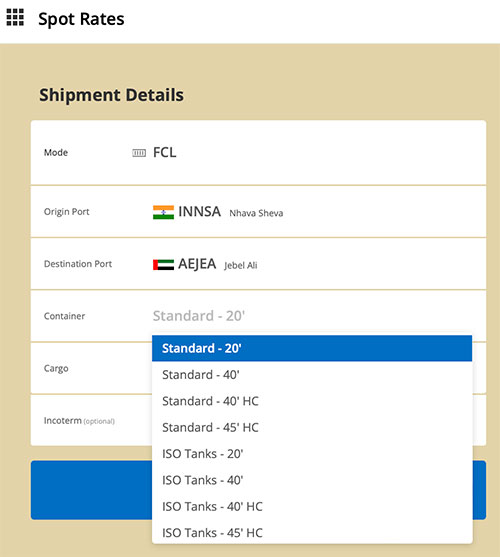Click the Spot Rates title
The image size is (500, 557).
coord(81,19)
